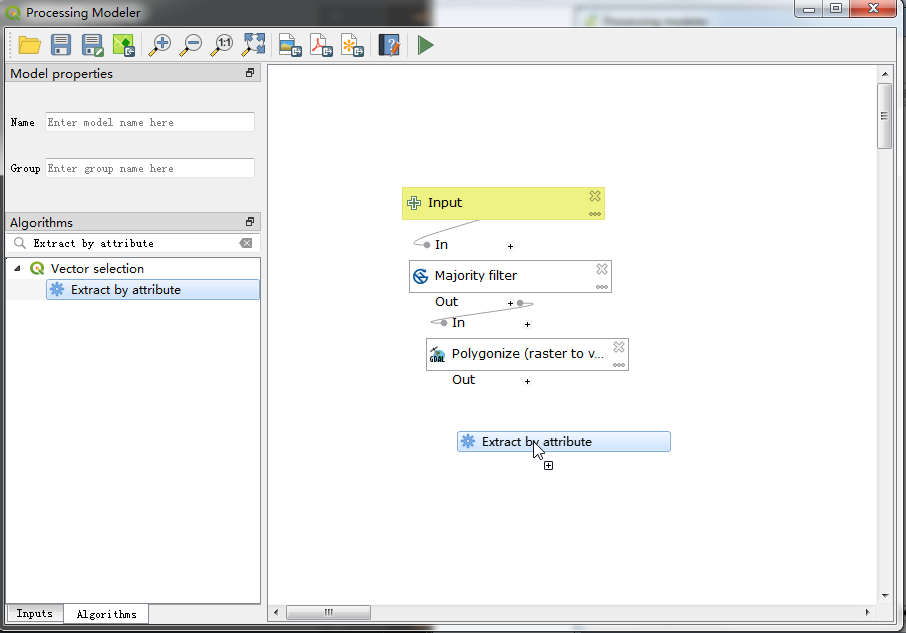Screen dimensions: 906x633
Task: Click the canvas scroll up arrow
Action: pyautogui.click(x=885, y=74)
